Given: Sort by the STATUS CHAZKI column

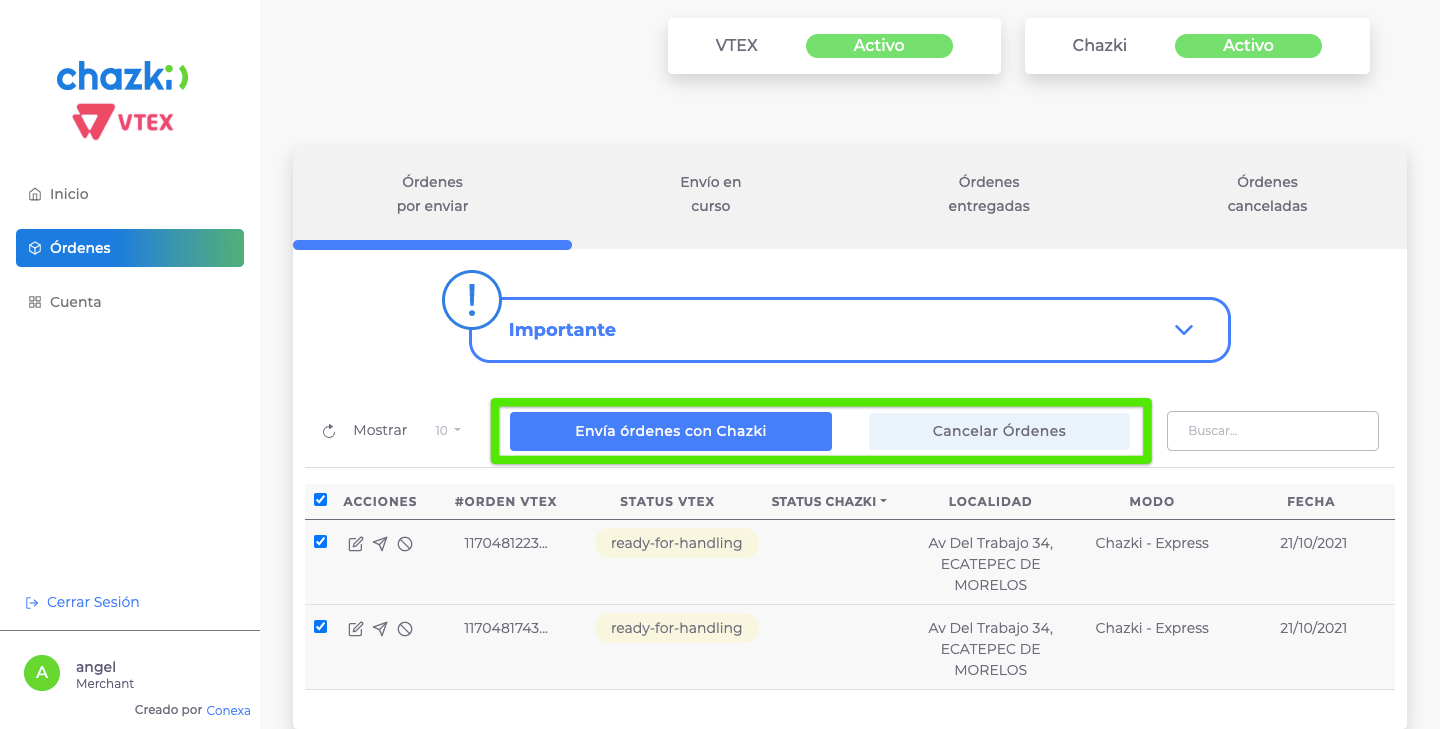Looking at the screenshot, I should (x=829, y=501).
